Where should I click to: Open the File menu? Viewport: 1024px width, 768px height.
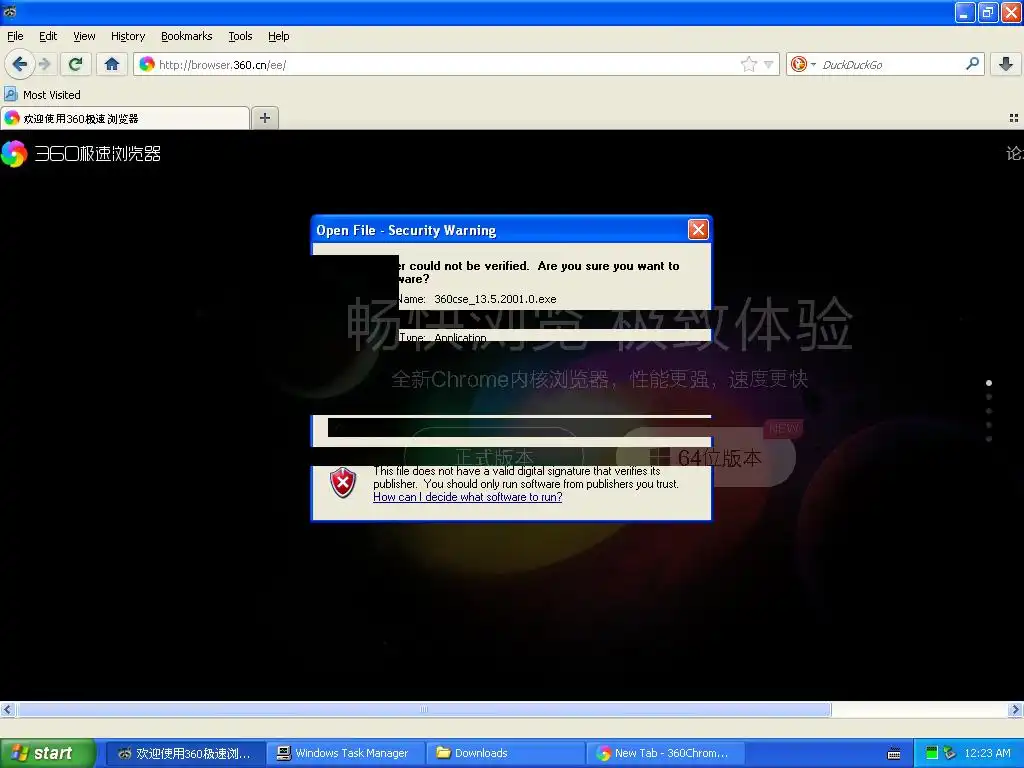15,36
